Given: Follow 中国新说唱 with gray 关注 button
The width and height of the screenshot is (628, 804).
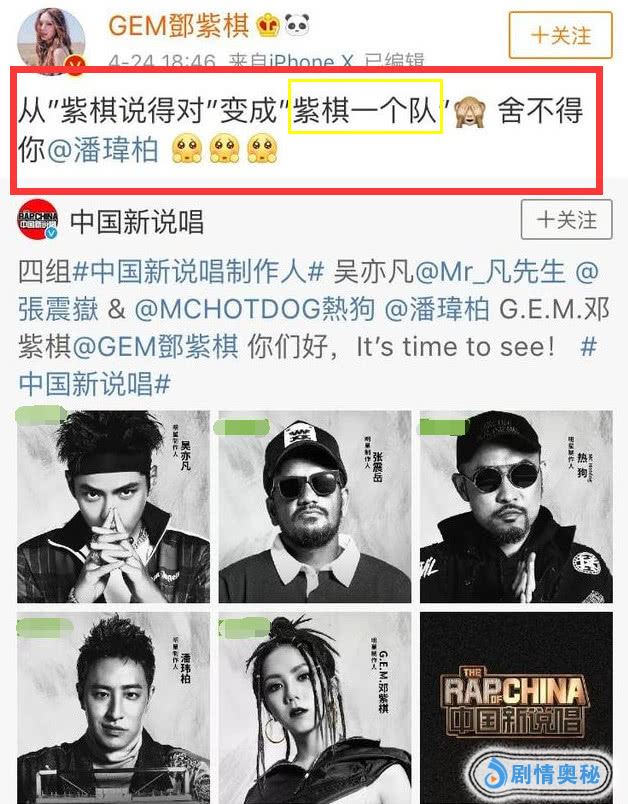Looking at the screenshot, I should [566, 220].
